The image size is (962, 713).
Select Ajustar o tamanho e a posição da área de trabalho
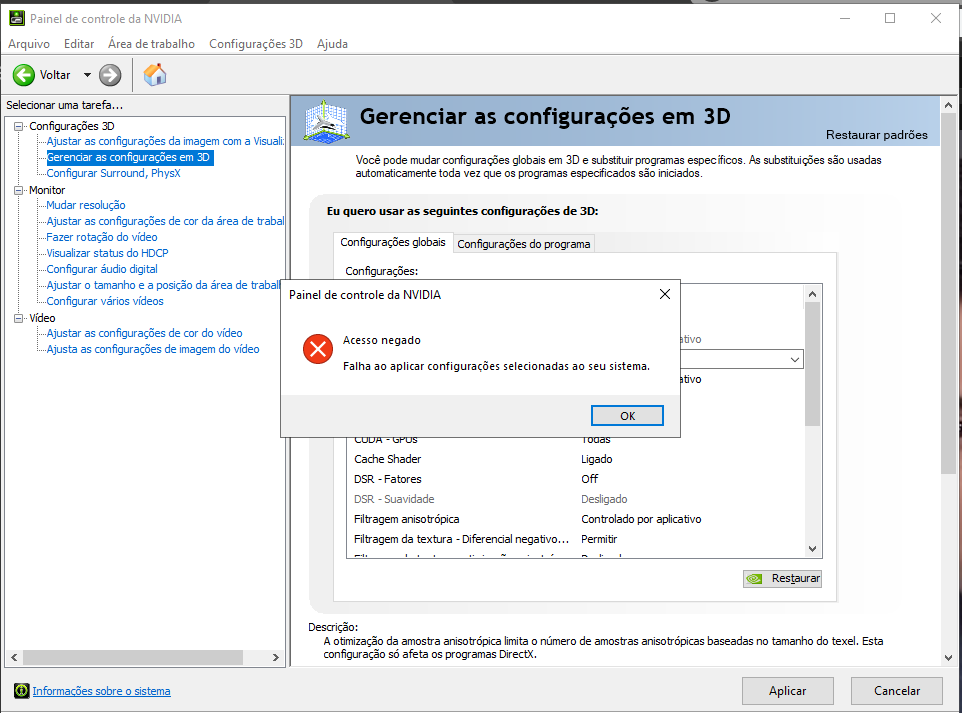[163, 285]
